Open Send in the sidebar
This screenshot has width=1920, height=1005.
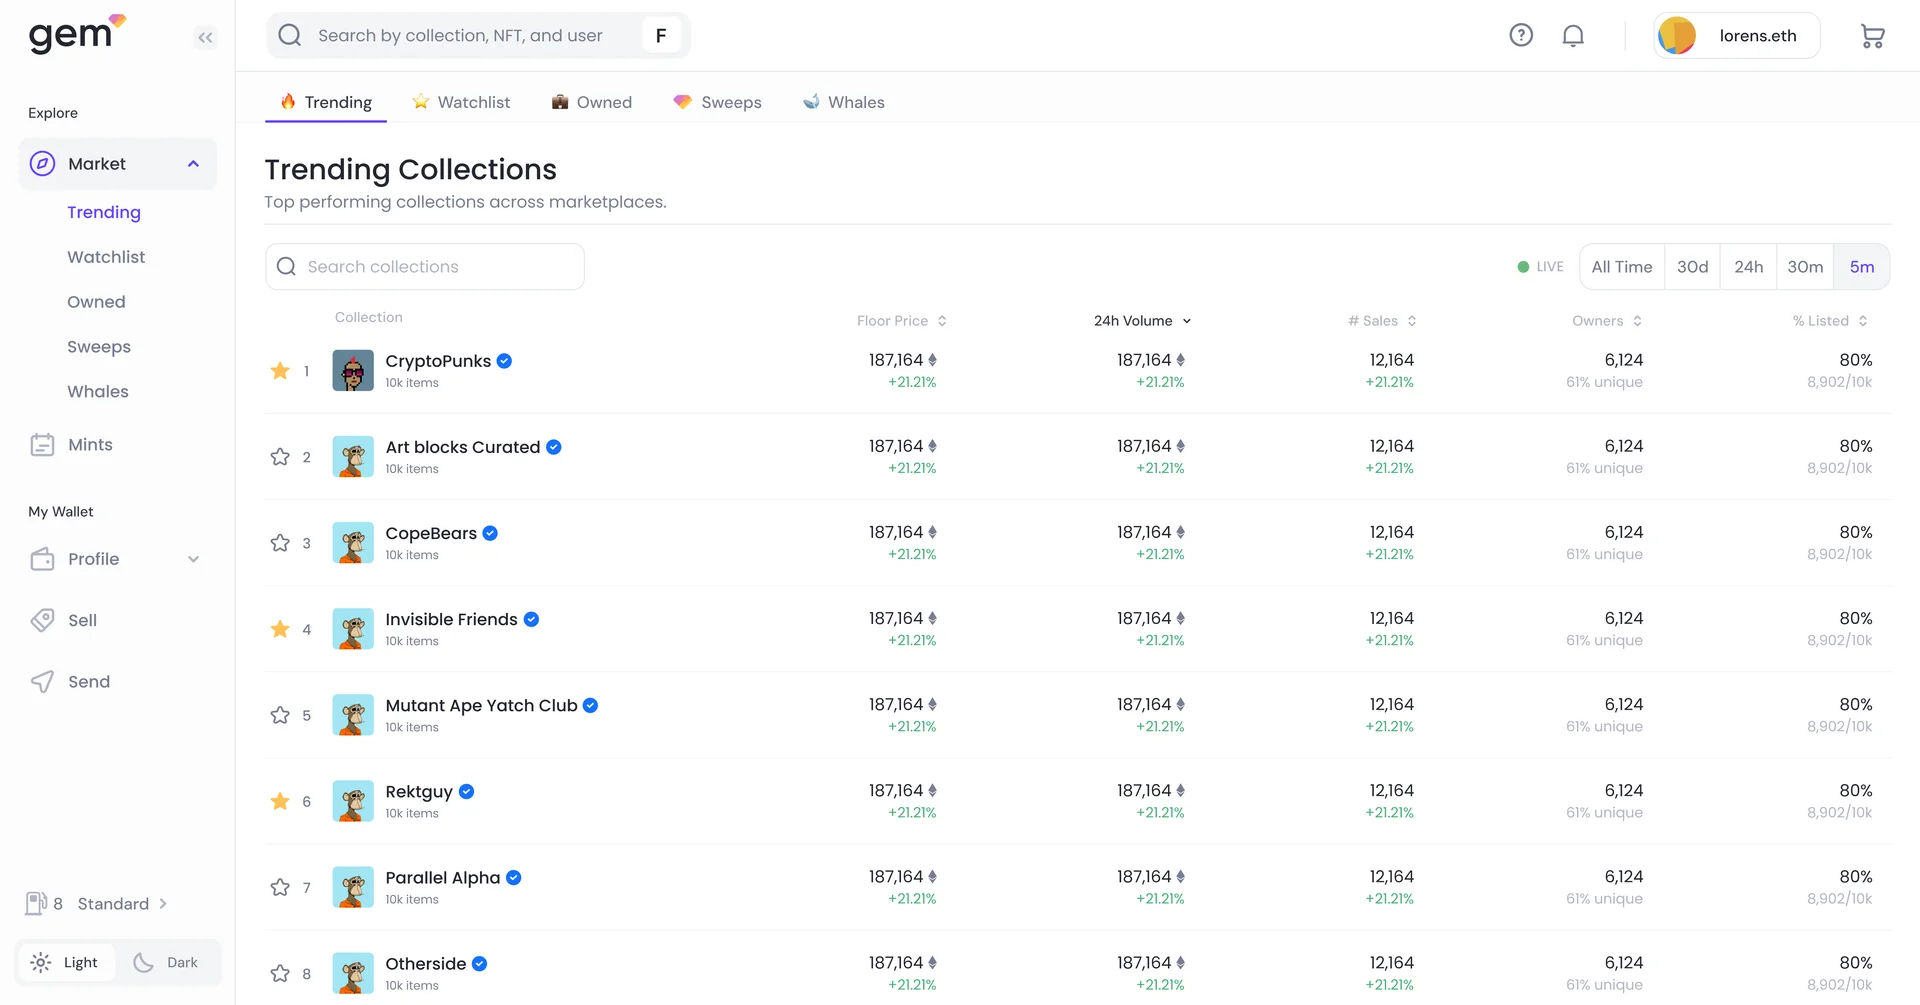70,682
